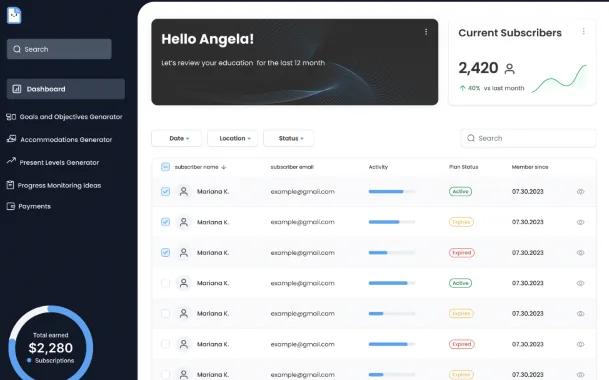Open the Location filter dropdown
The height and width of the screenshot is (380, 609).
coord(233,138)
